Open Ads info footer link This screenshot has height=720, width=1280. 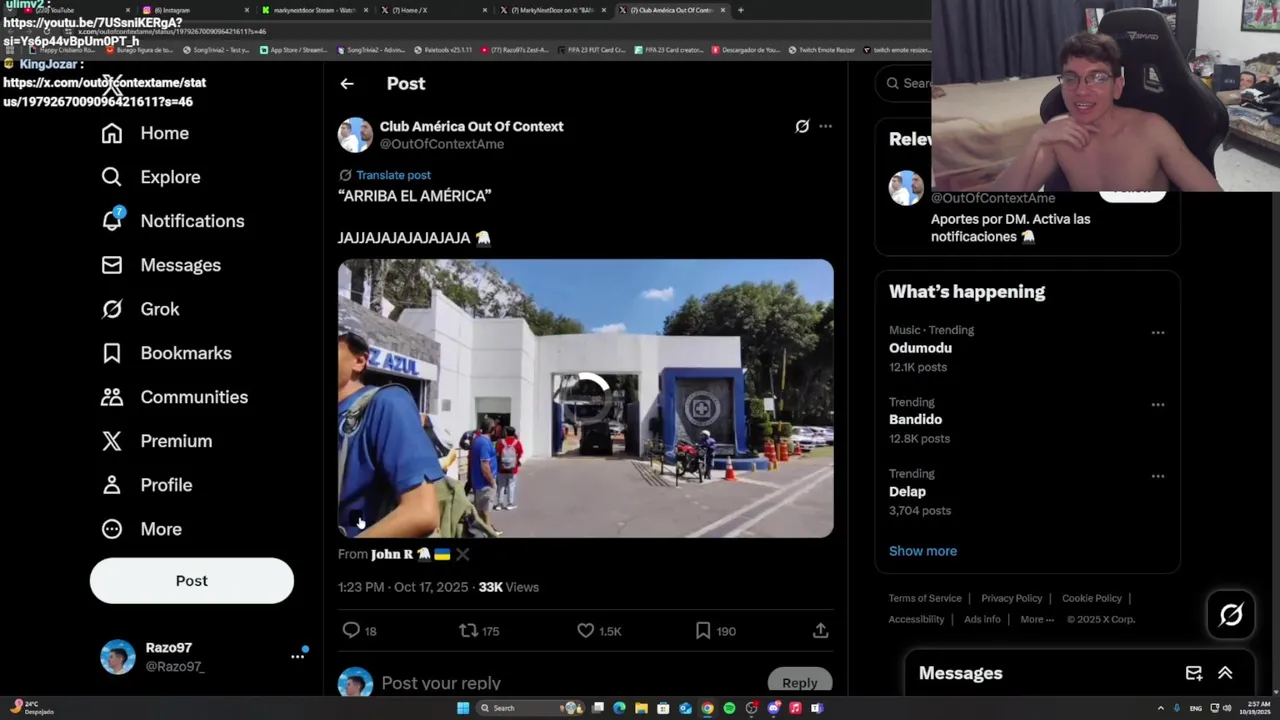(x=982, y=619)
